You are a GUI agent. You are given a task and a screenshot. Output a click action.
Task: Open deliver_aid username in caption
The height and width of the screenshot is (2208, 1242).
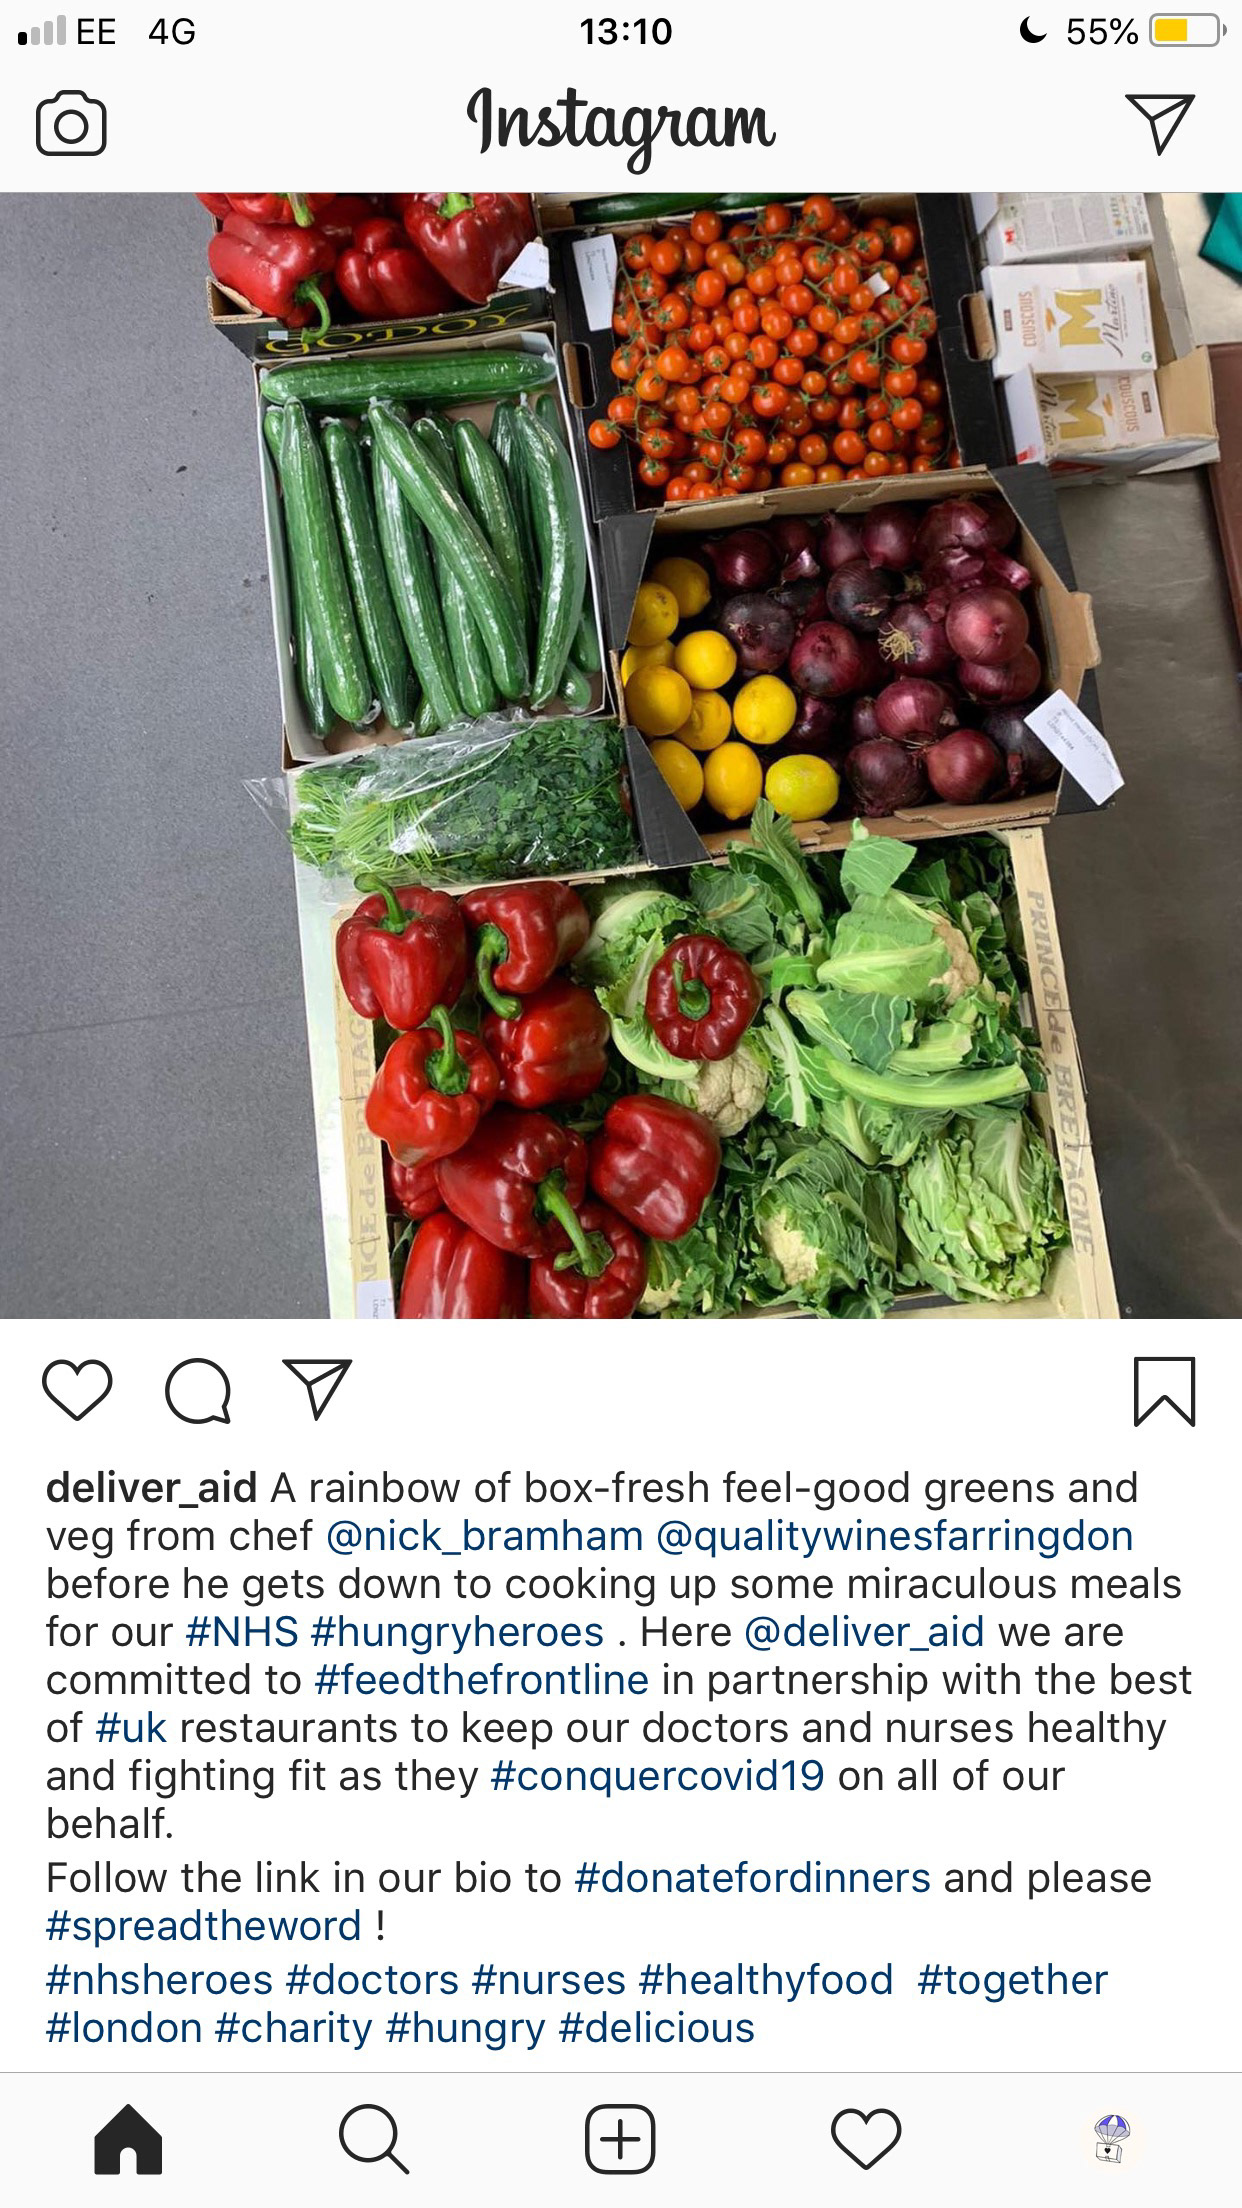coord(152,1488)
